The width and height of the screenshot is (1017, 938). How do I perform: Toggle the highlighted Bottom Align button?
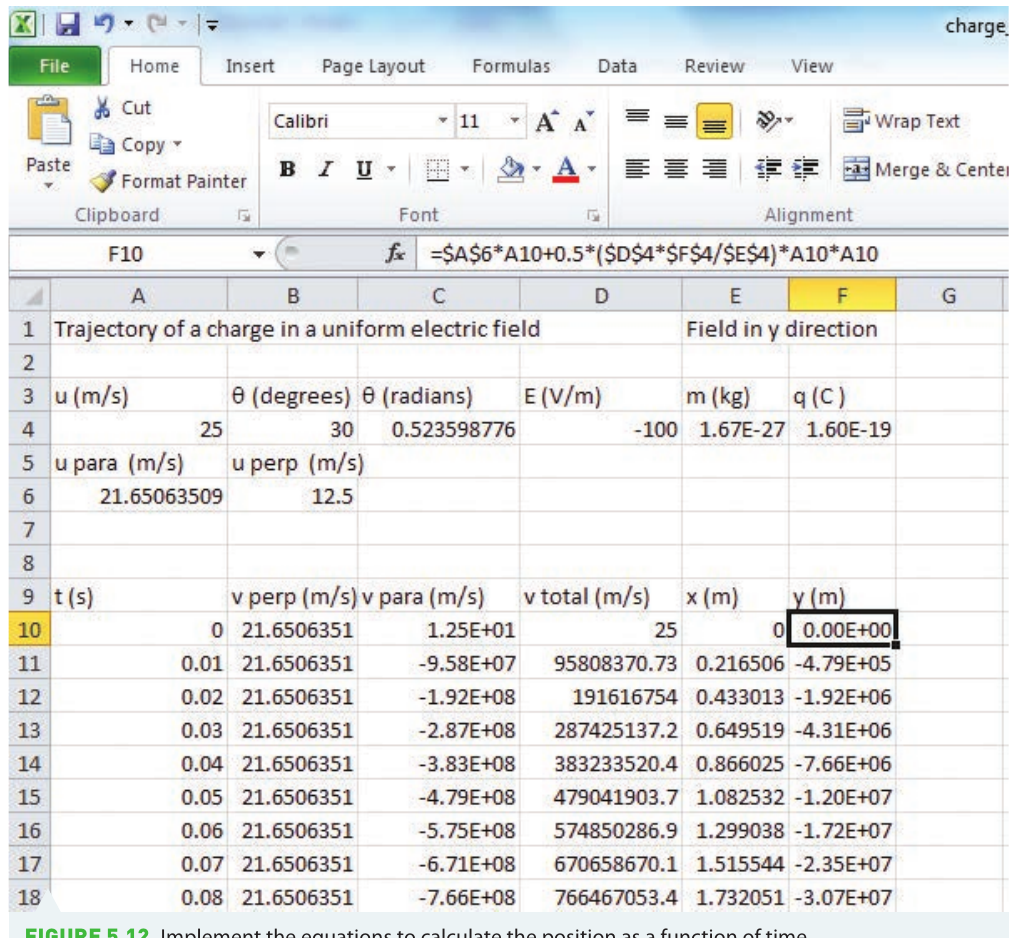point(714,121)
